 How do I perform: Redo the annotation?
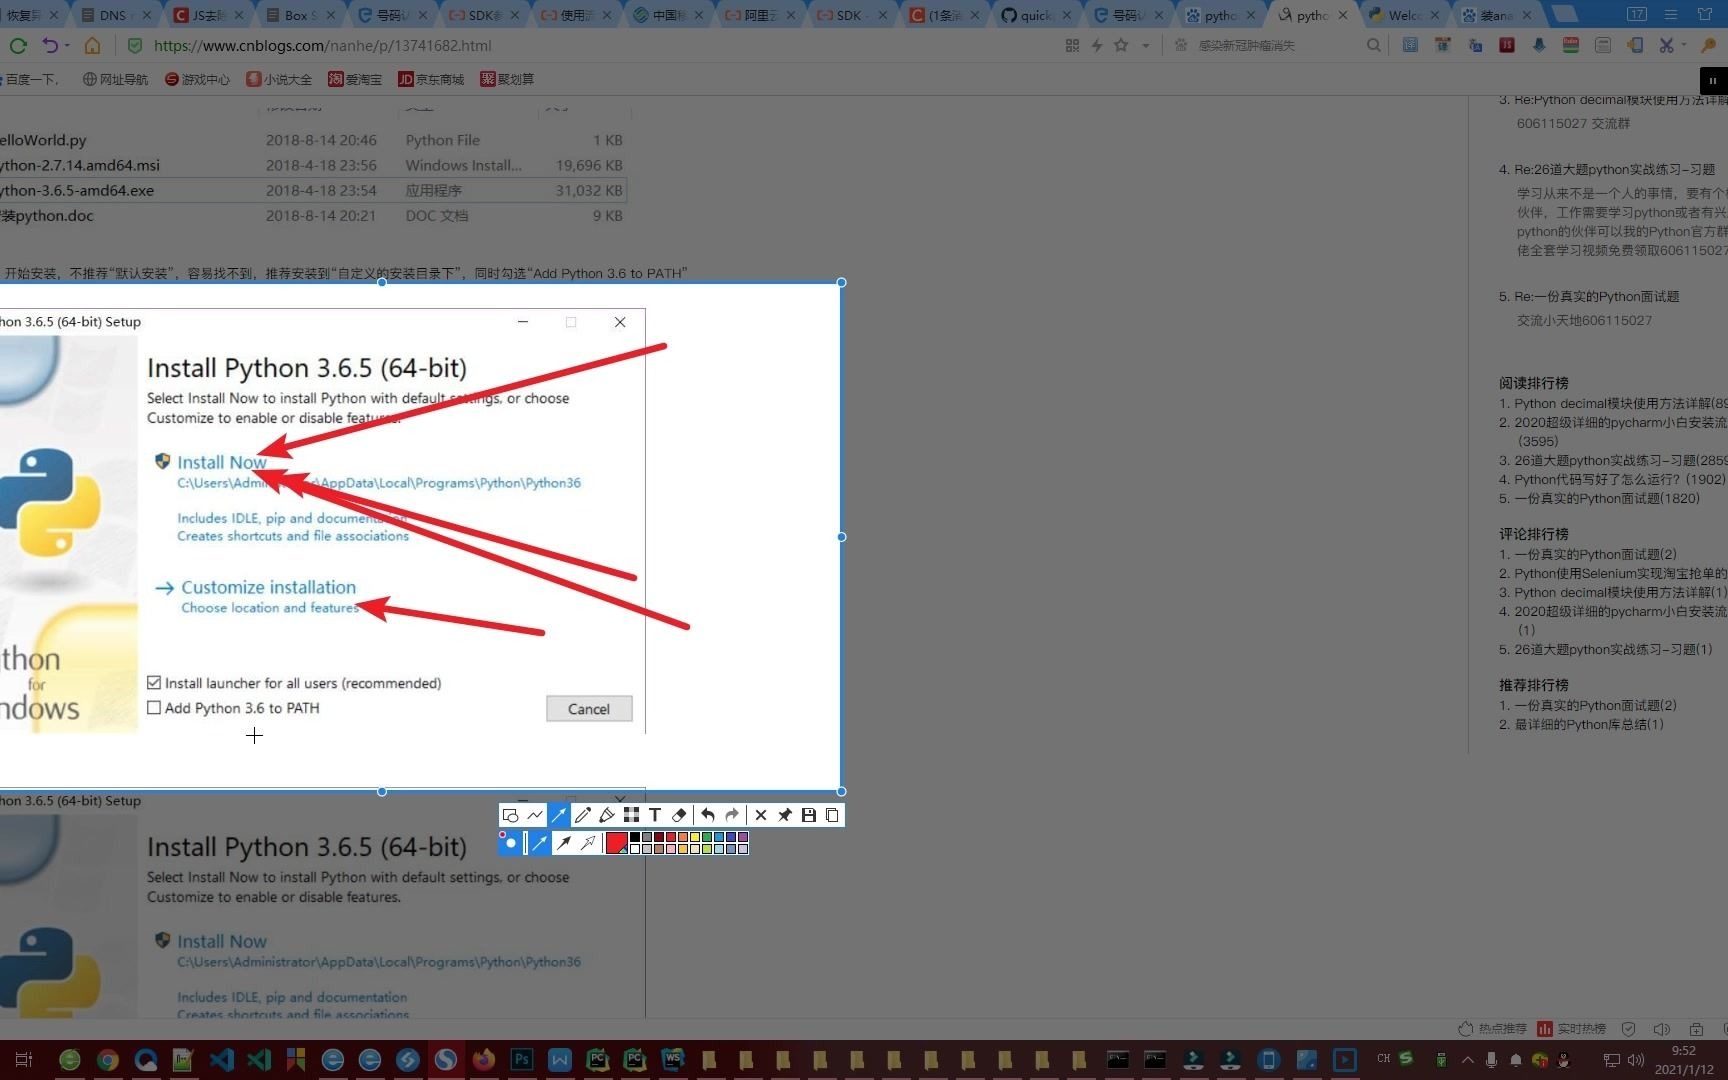coord(731,815)
